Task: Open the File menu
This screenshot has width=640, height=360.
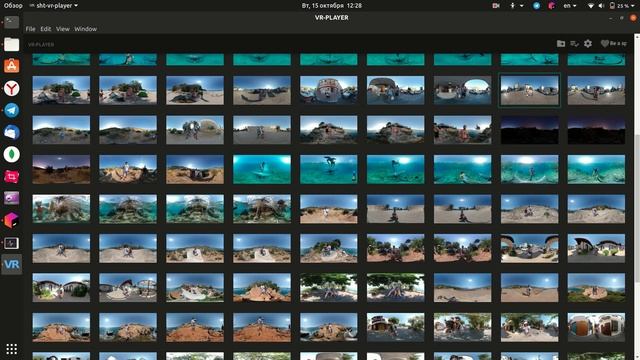Action: pos(30,29)
